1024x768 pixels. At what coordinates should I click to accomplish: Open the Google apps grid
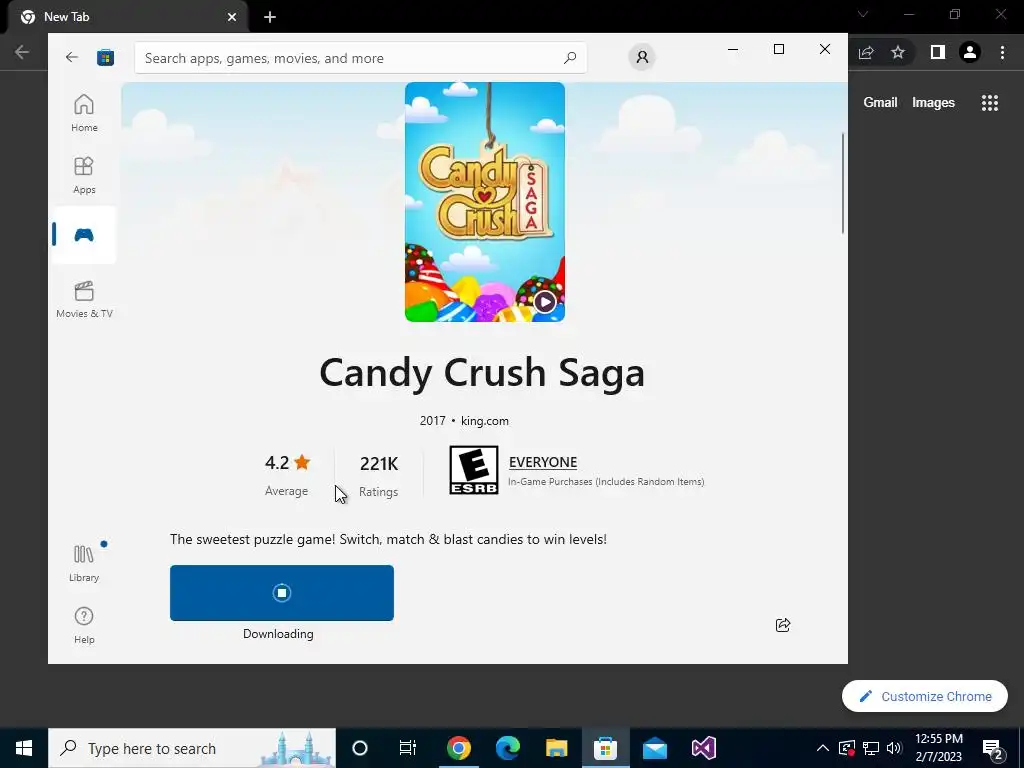coord(990,103)
